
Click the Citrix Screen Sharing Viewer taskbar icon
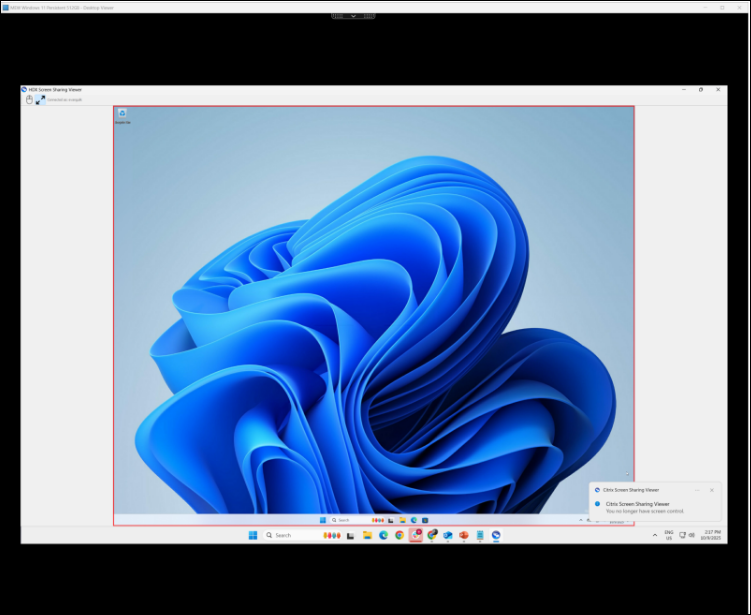pyautogui.click(x=496, y=536)
